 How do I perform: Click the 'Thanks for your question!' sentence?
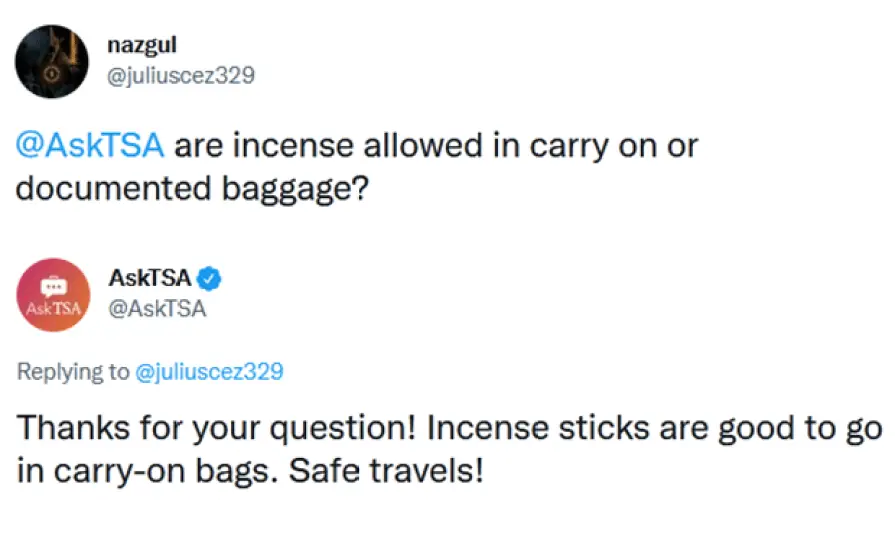coord(216,429)
